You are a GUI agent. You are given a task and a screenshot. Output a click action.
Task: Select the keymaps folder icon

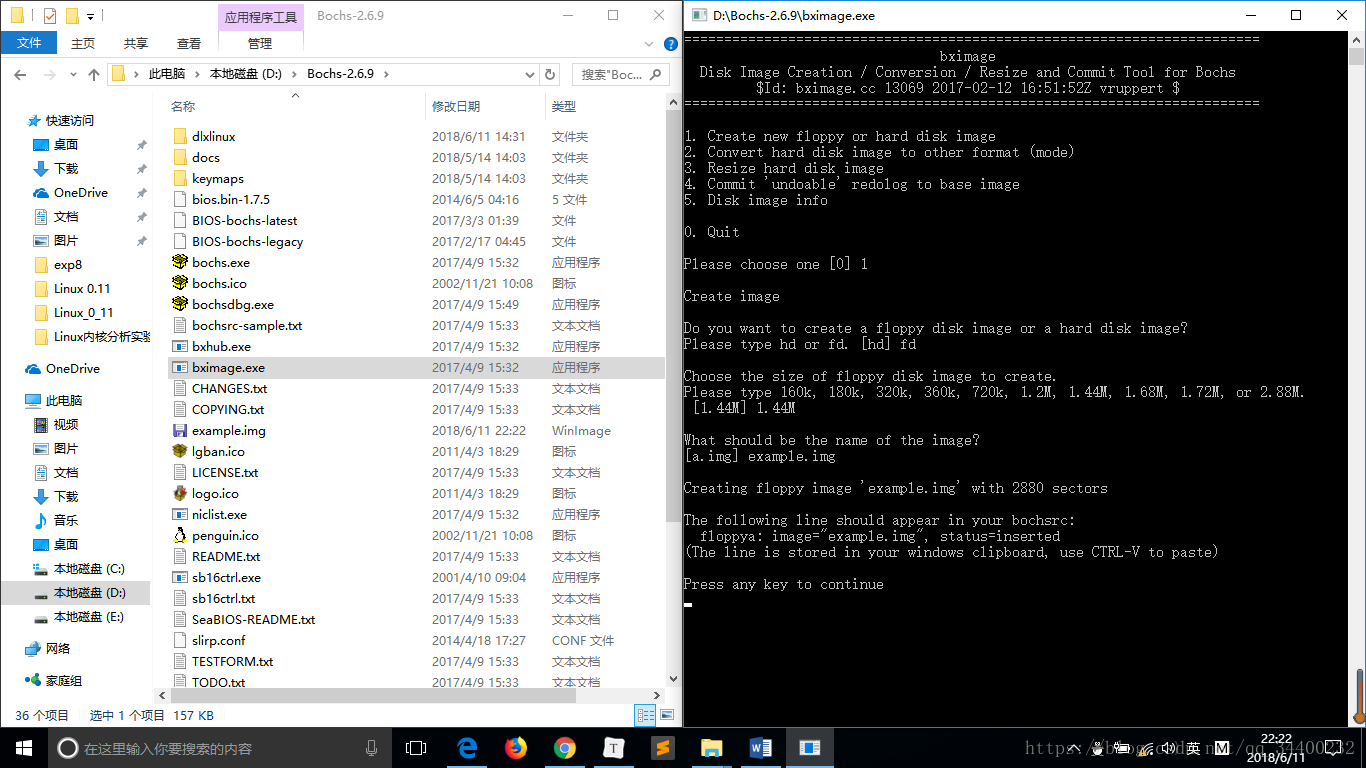(180, 178)
